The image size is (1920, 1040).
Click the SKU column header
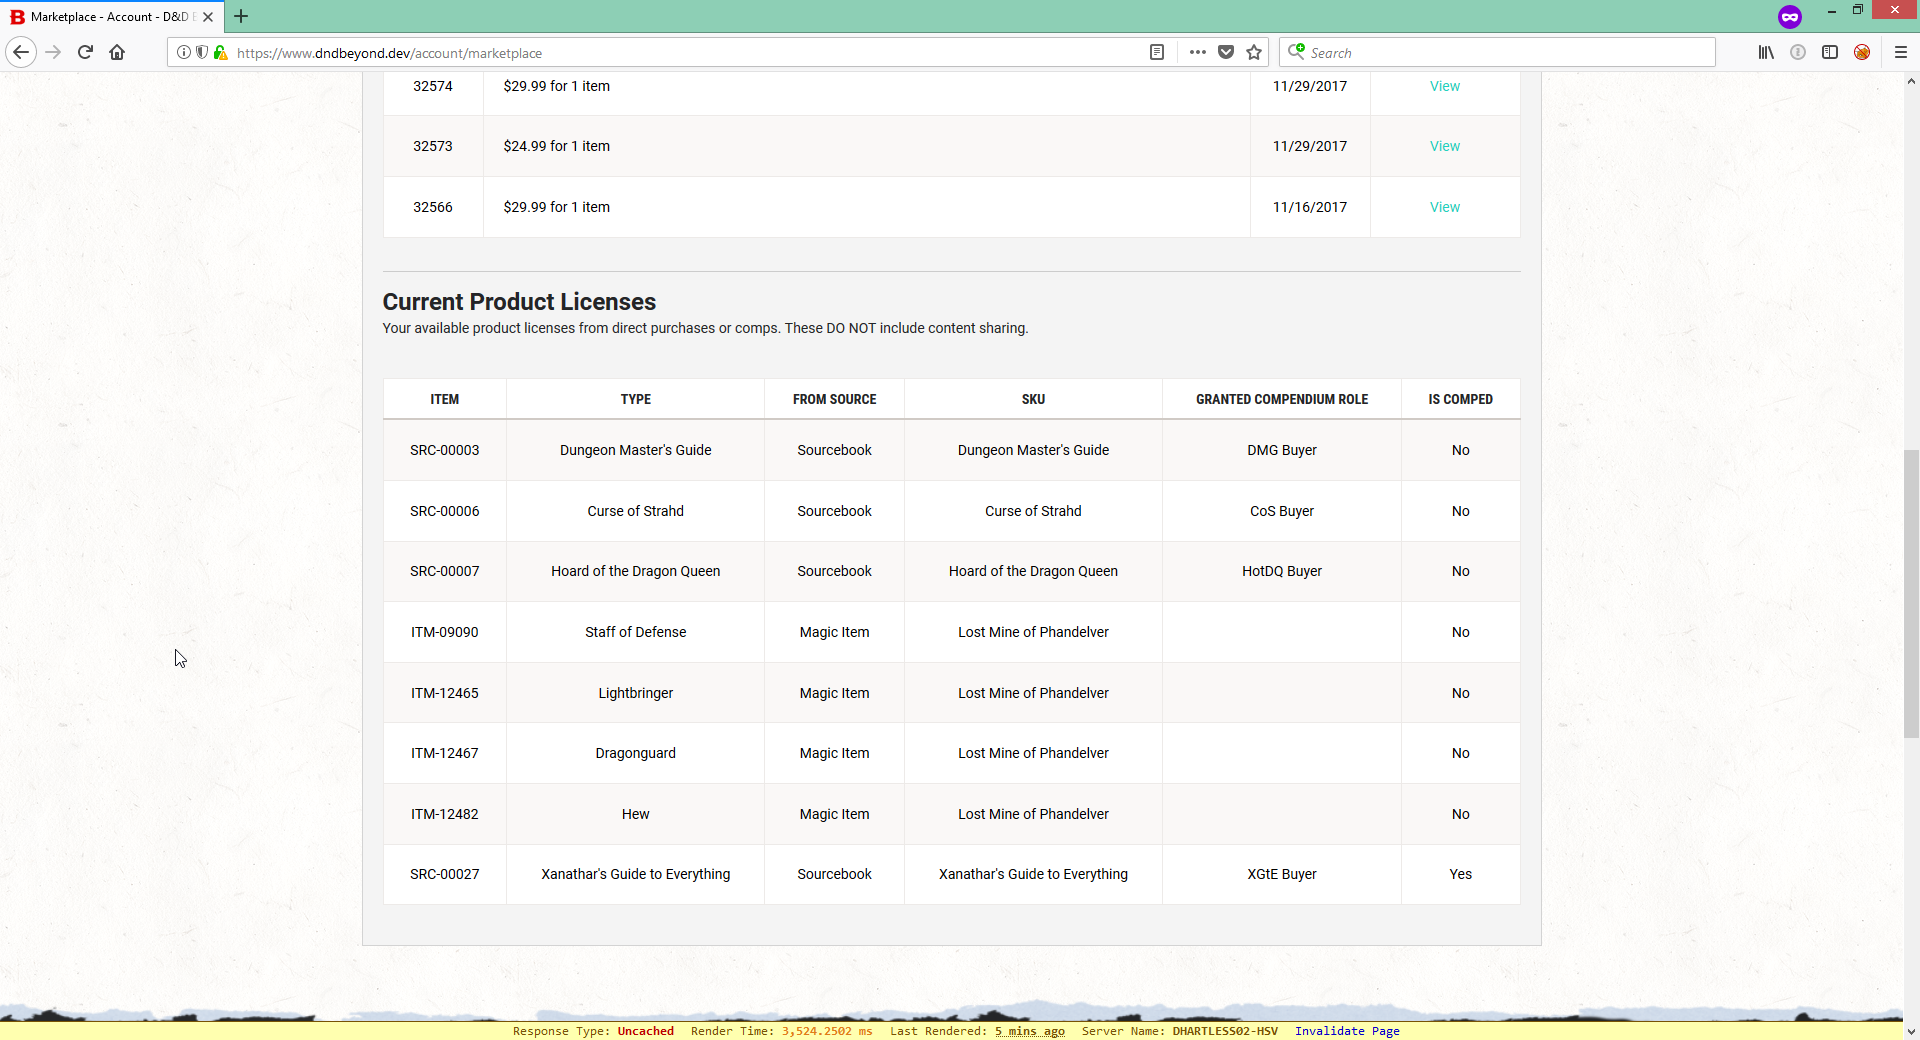(1033, 399)
